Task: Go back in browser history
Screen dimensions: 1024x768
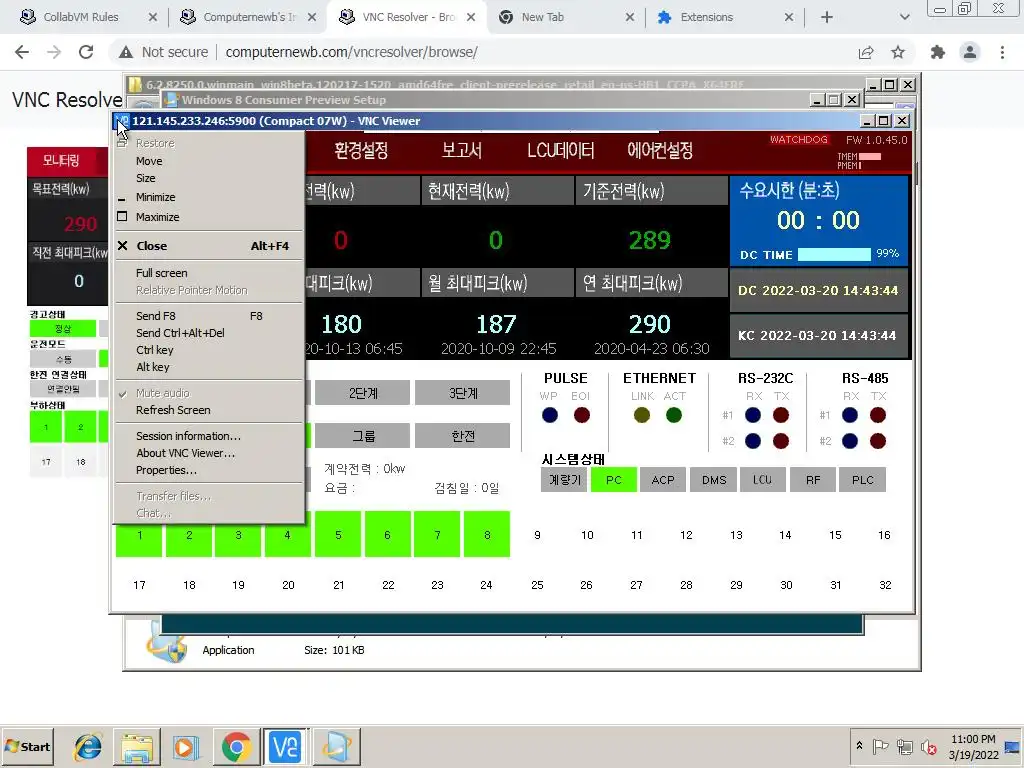Action: click(x=22, y=52)
